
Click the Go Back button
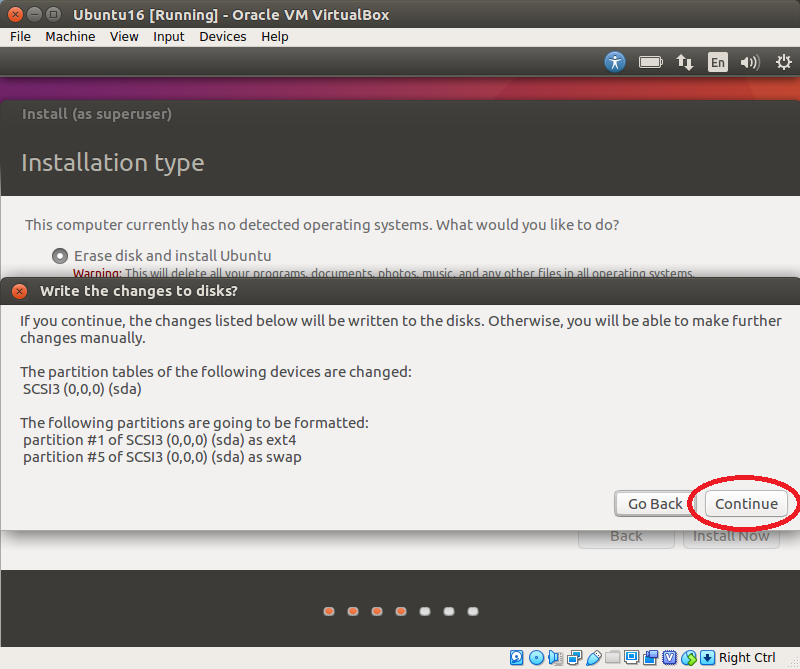click(655, 504)
